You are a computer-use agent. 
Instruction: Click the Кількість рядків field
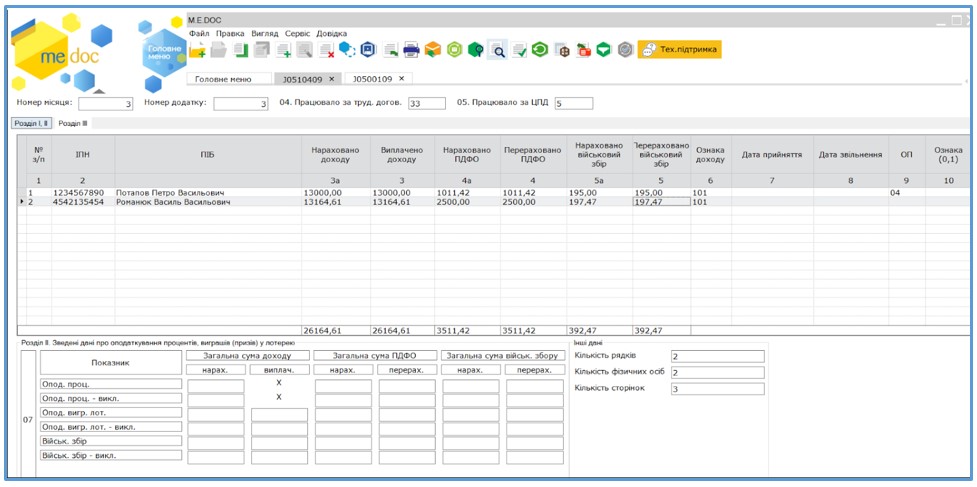717,356
